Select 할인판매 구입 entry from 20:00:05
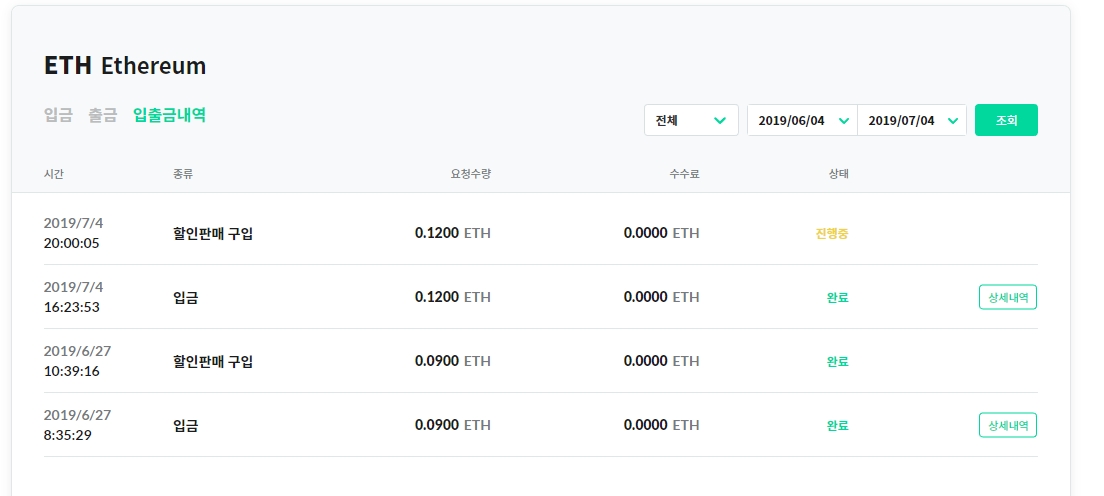The width and height of the screenshot is (1104, 496). (x=213, y=233)
